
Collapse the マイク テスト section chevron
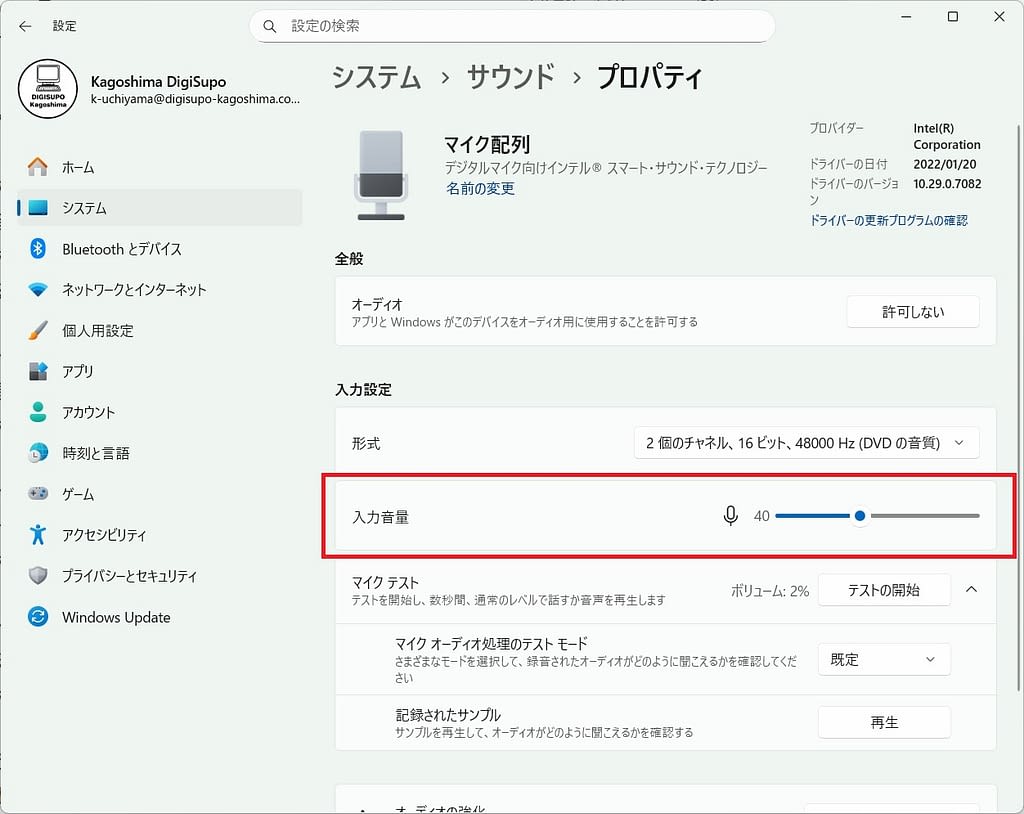971,590
